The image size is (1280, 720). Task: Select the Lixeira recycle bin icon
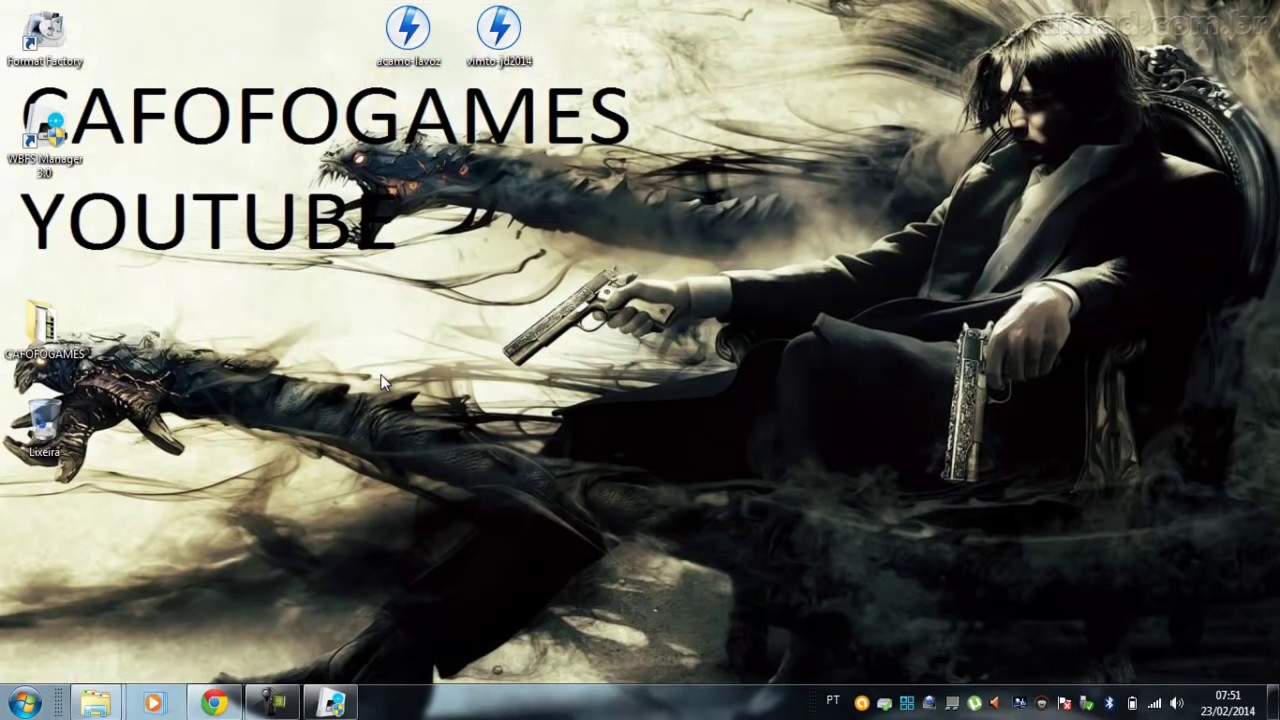[x=44, y=429]
